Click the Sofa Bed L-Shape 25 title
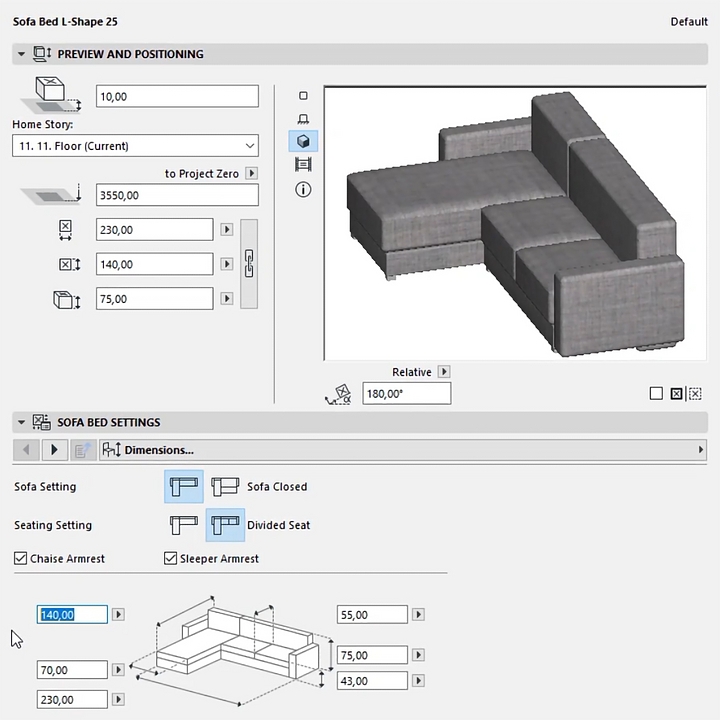 point(65,22)
